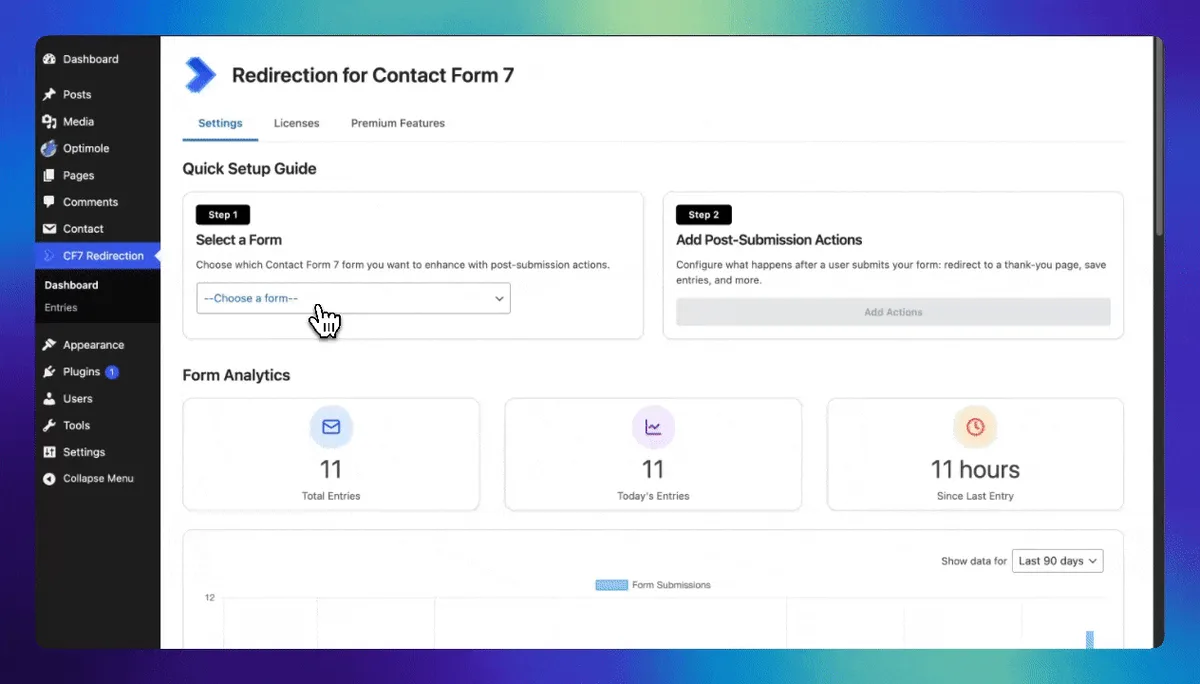Open the Entries submenu link
This screenshot has width=1200, height=684.
point(61,307)
